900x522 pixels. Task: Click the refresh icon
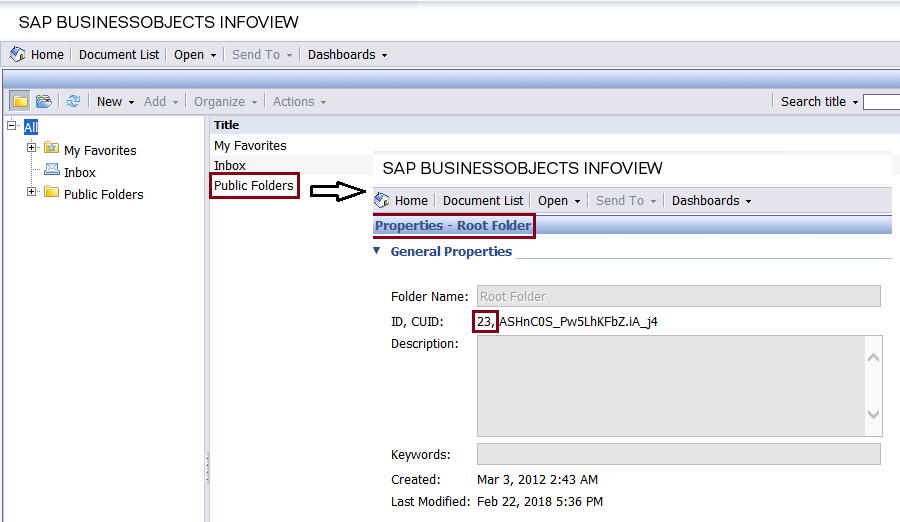click(x=73, y=102)
